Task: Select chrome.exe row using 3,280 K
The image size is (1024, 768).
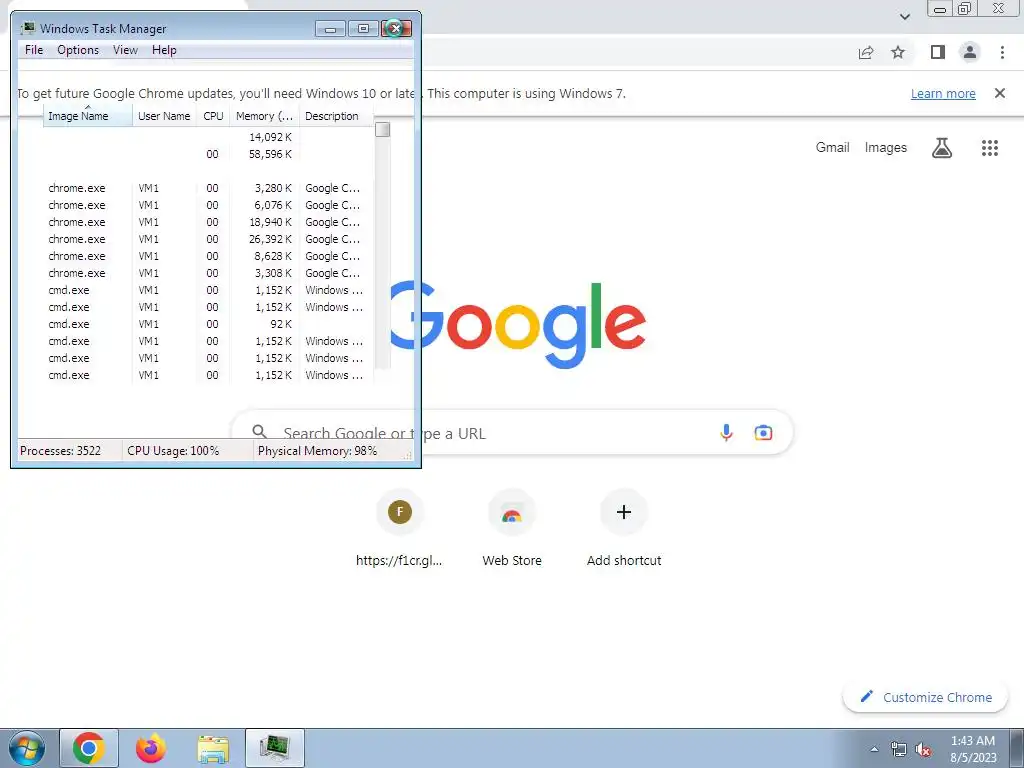Action: [208, 188]
